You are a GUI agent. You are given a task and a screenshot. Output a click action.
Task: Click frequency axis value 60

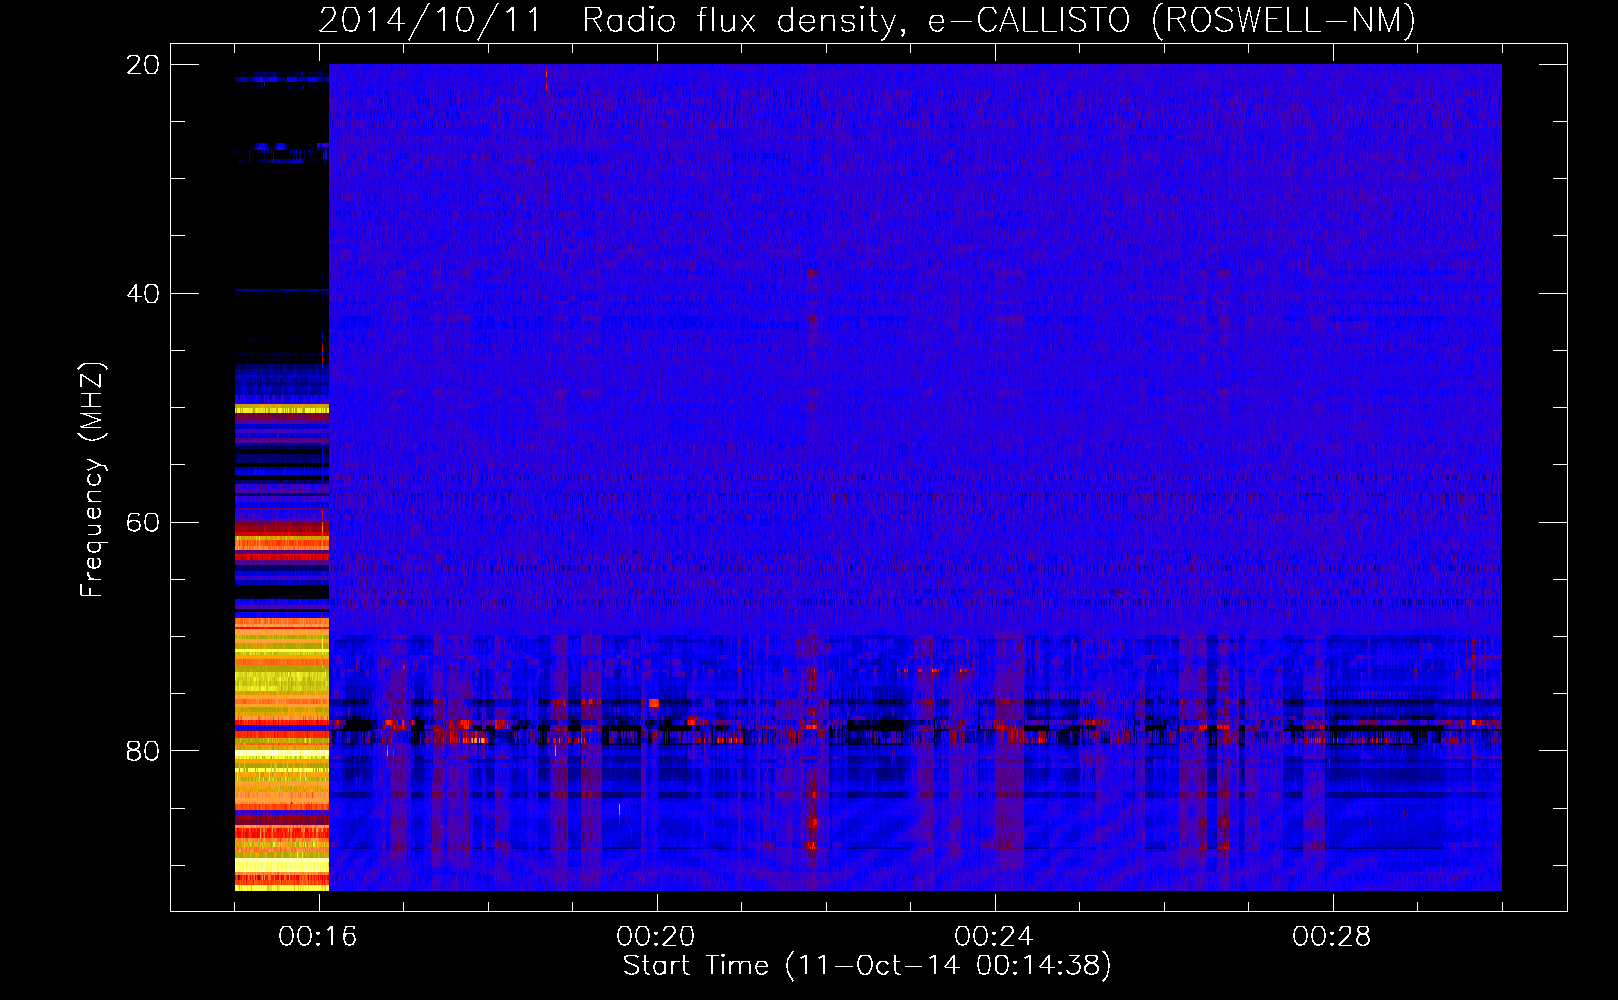click(143, 523)
